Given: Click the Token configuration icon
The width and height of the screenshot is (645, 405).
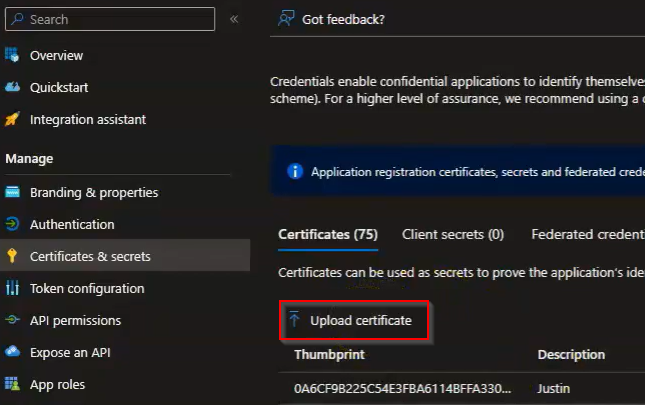Looking at the screenshot, I should tap(13, 288).
